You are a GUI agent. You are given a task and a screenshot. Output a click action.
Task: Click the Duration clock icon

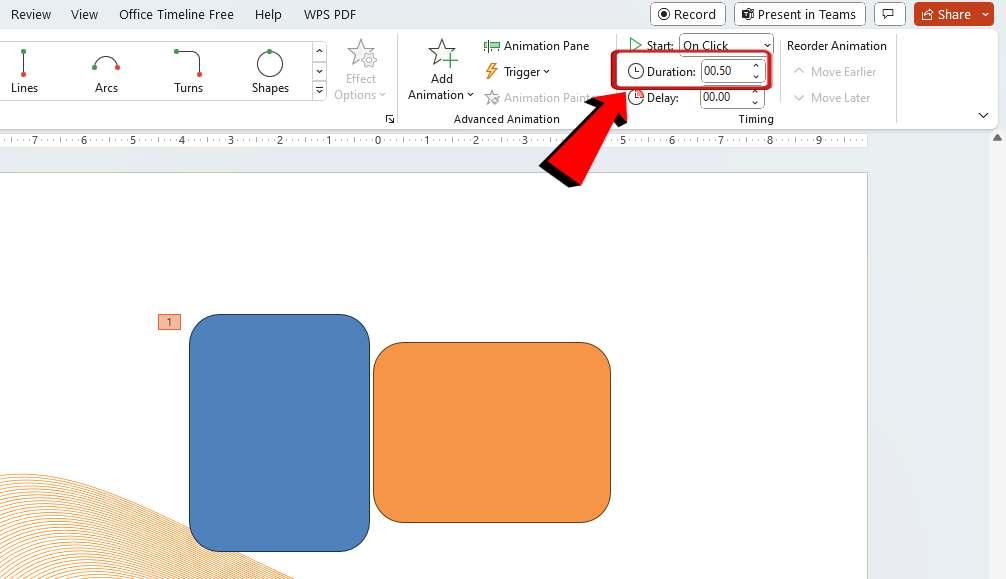[637, 71]
